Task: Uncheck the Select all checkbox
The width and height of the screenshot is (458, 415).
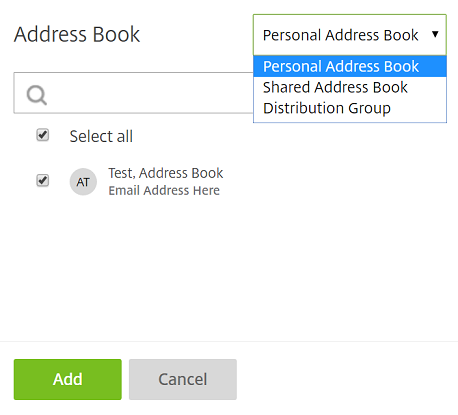Action: tap(43, 135)
